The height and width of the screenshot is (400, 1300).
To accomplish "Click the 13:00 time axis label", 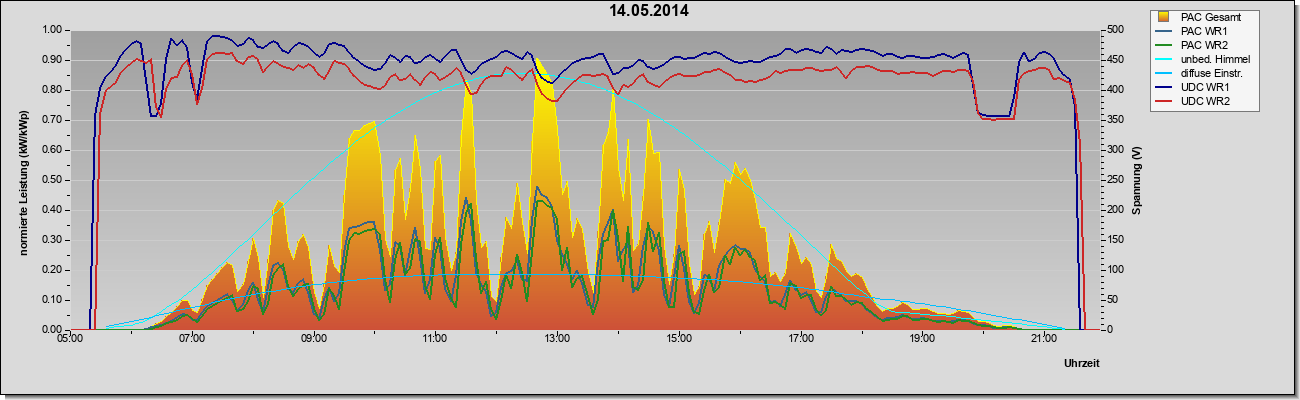I will [x=557, y=340].
